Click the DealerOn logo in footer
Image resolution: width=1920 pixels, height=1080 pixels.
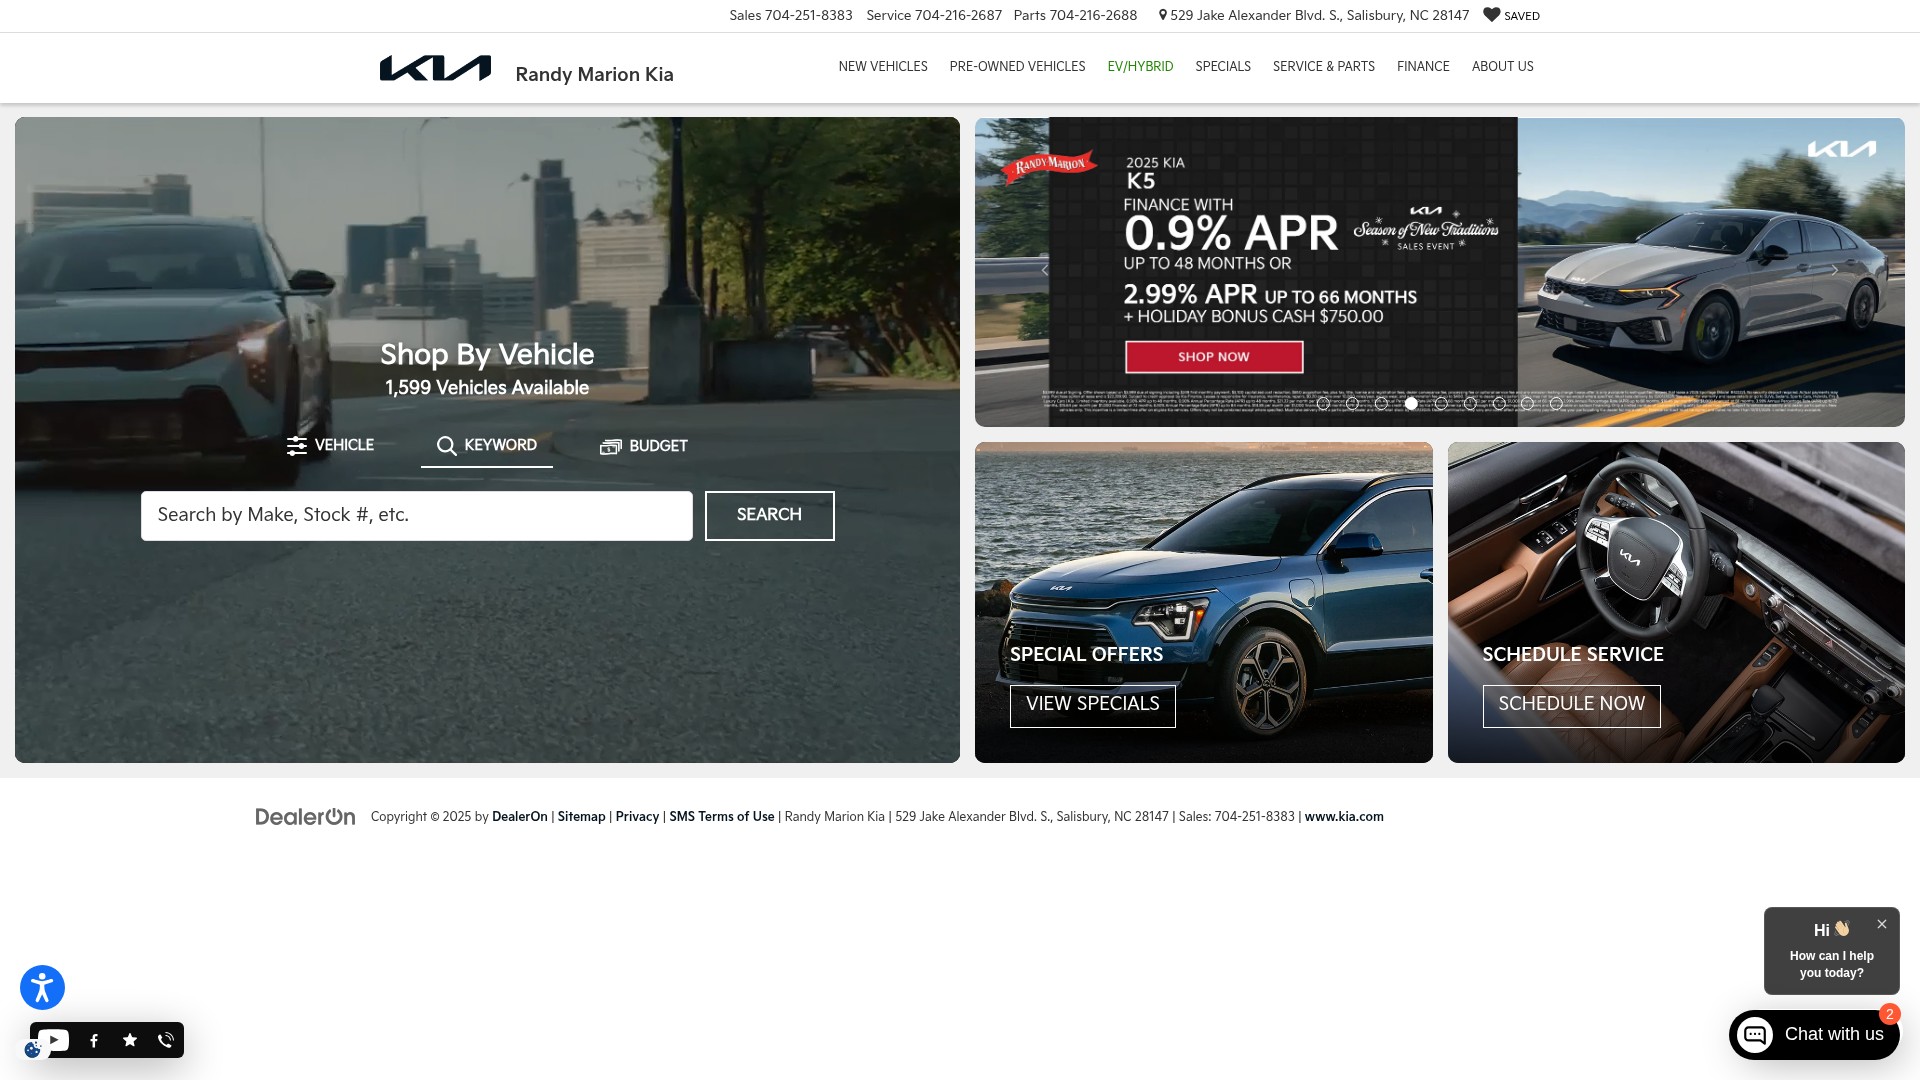(305, 817)
